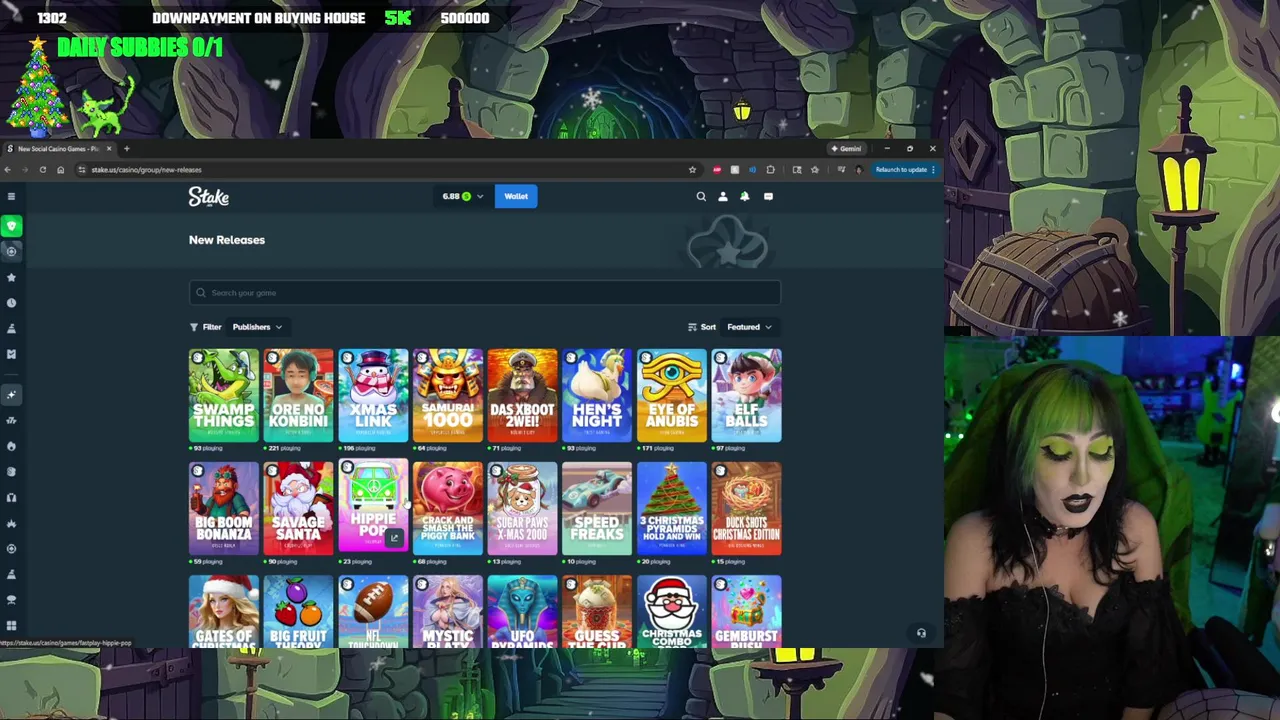This screenshot has height=720, width=1280.
Task: Expand the 6.88 balance currency dropdown
Action: coord(462,197)
